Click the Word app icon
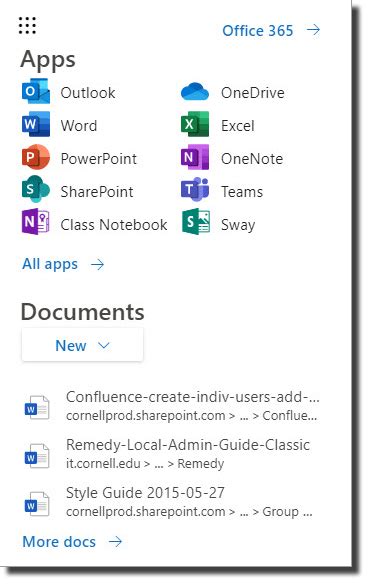372x587 pixels. (x=36, y=124)
